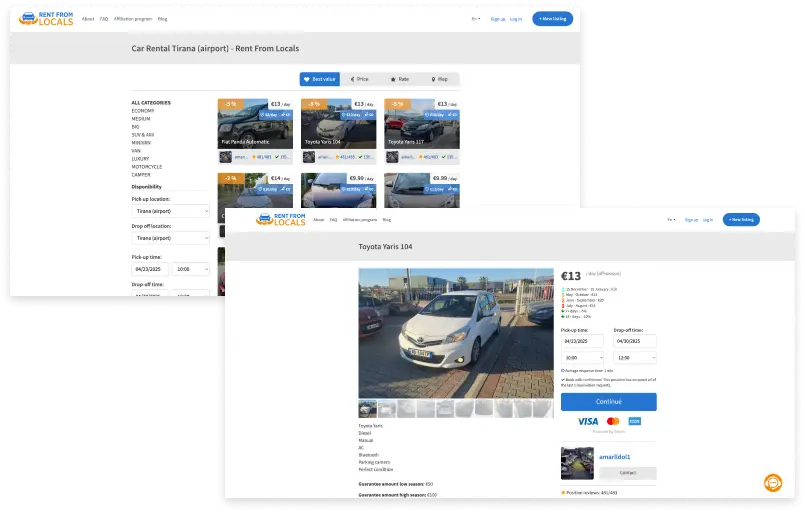Open the Toyota Yaris 104 car card
This screenshot has height=512, width=805.
[338, 124]
